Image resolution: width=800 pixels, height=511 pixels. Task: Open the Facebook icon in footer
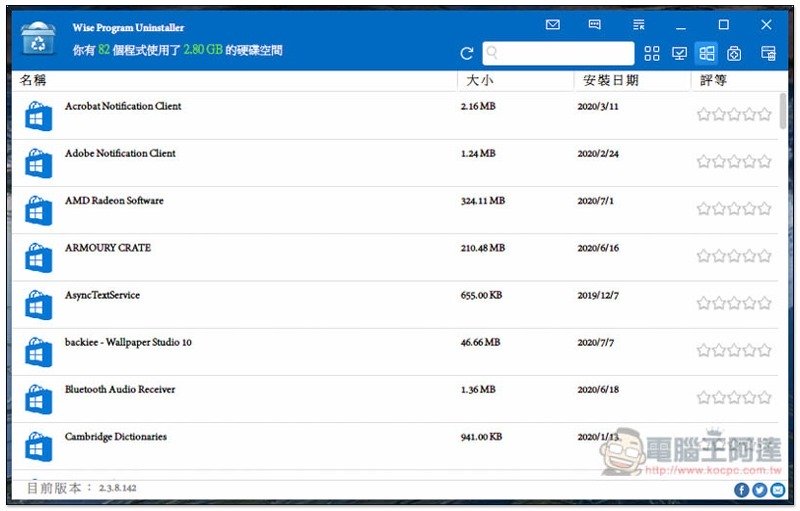741,490
